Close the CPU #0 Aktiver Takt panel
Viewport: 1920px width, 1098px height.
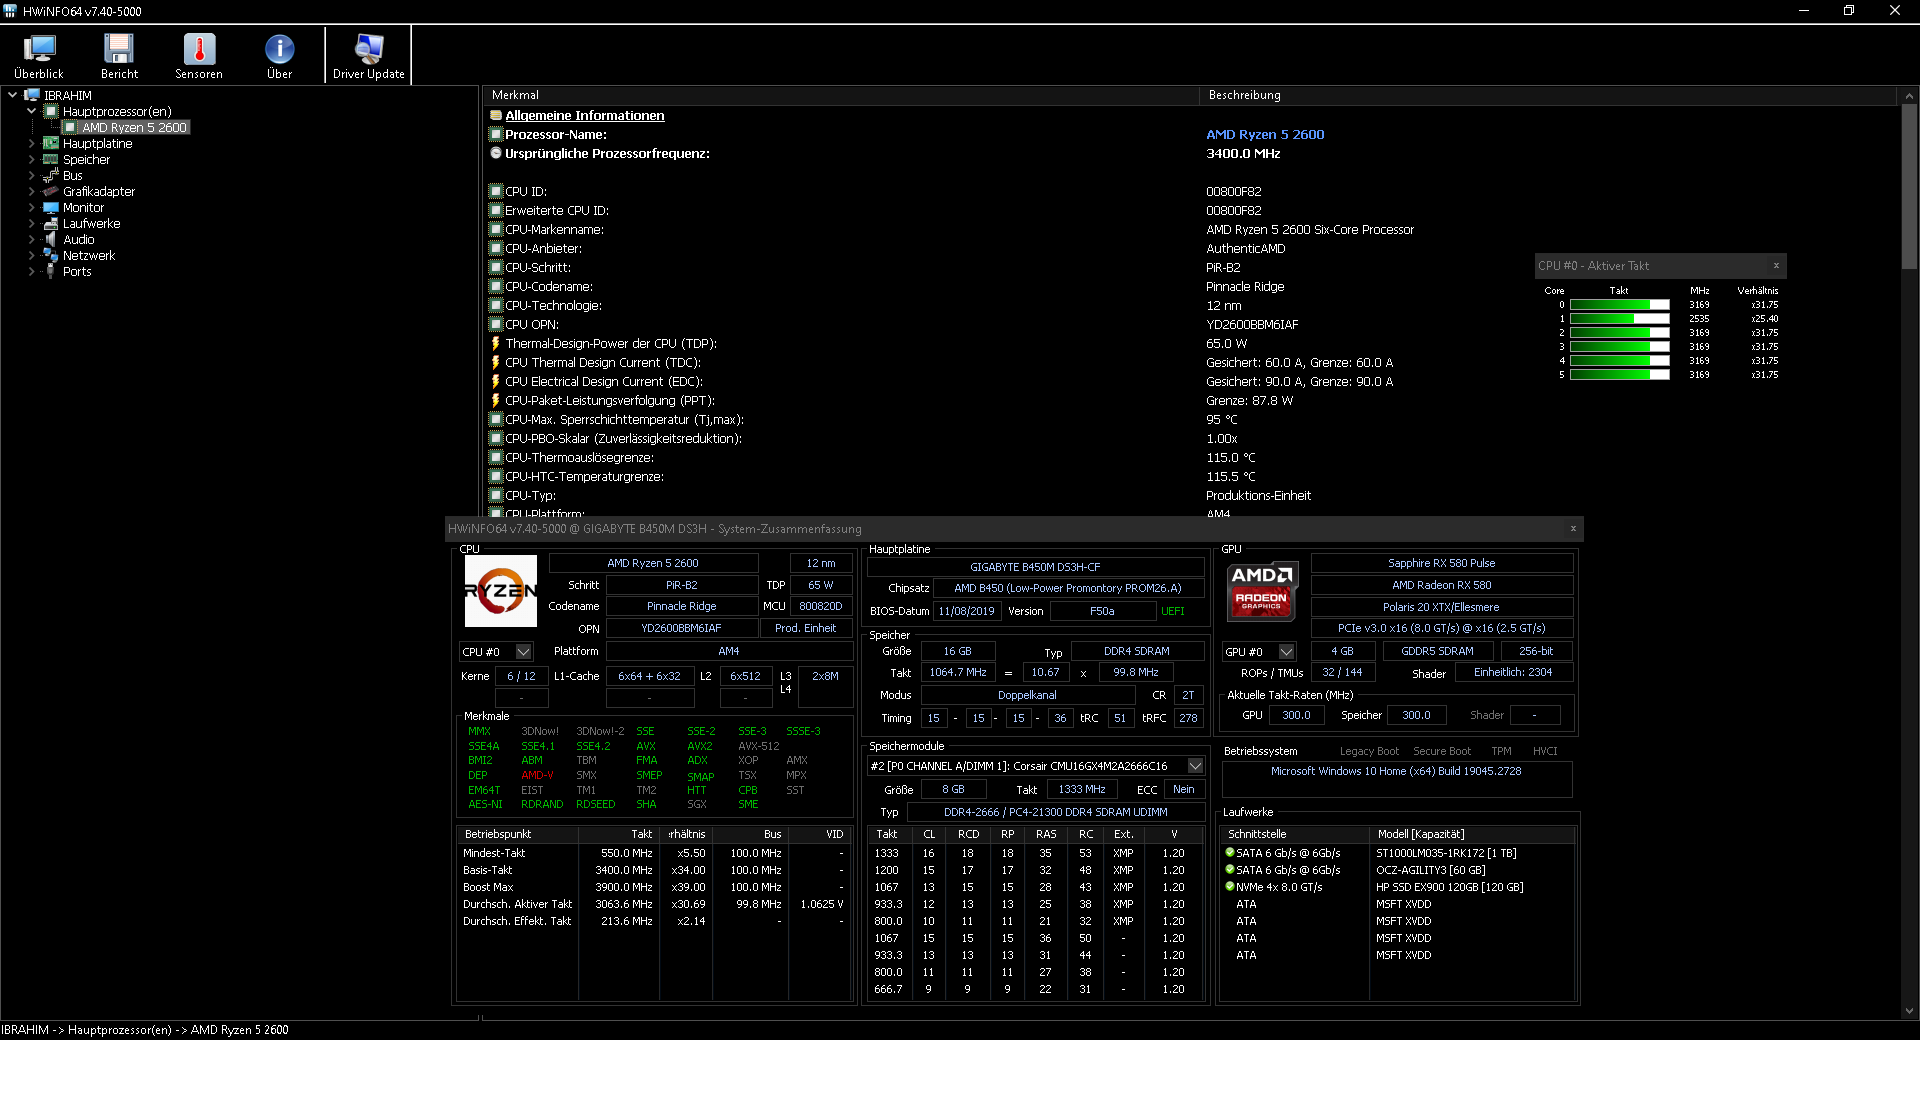point(1776,266)
